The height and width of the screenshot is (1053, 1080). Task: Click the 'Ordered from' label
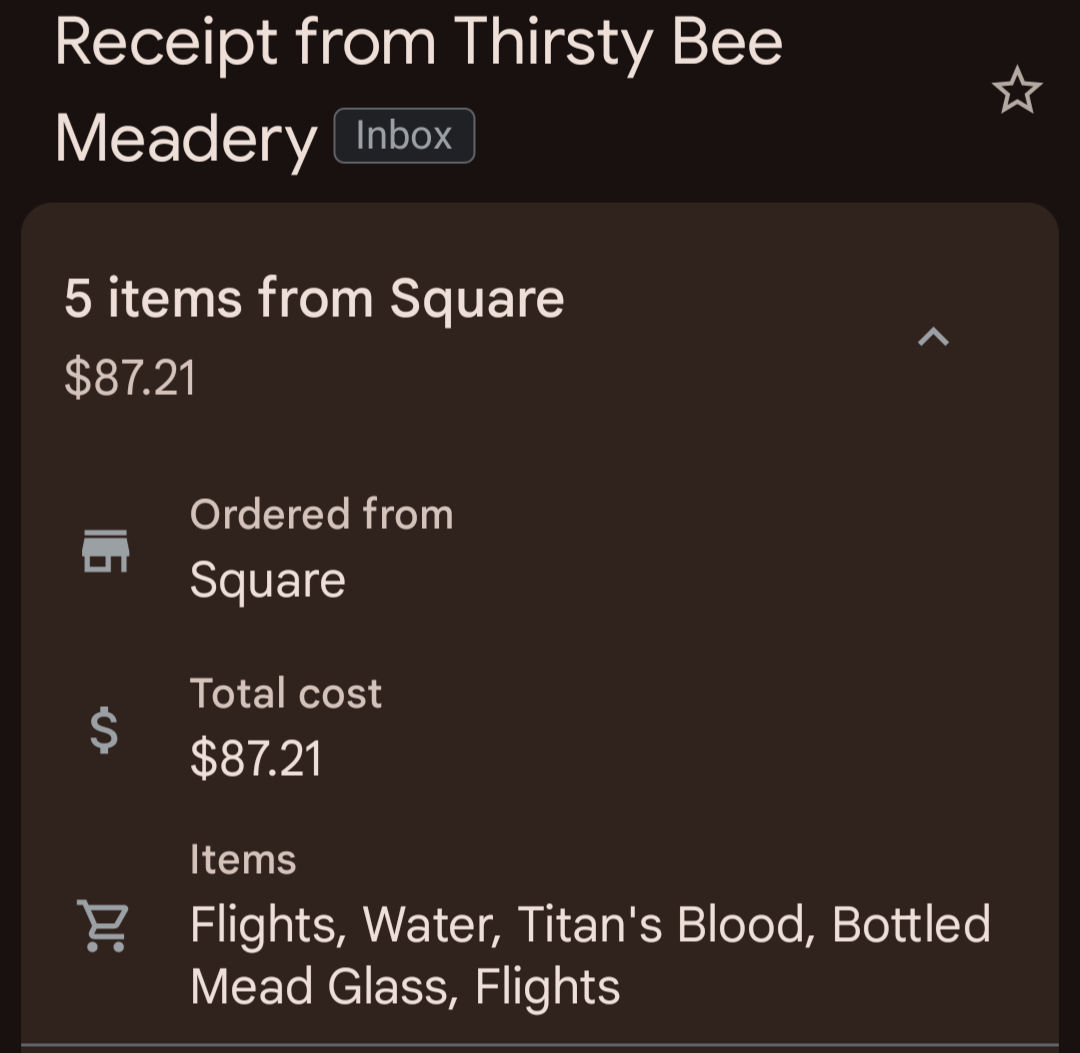tap(321, 514)
